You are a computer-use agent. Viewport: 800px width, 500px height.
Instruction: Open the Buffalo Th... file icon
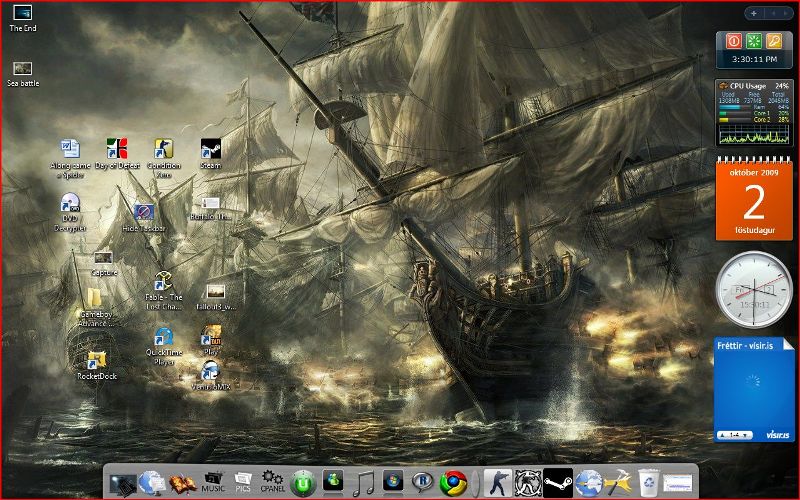tap(210, 209)
